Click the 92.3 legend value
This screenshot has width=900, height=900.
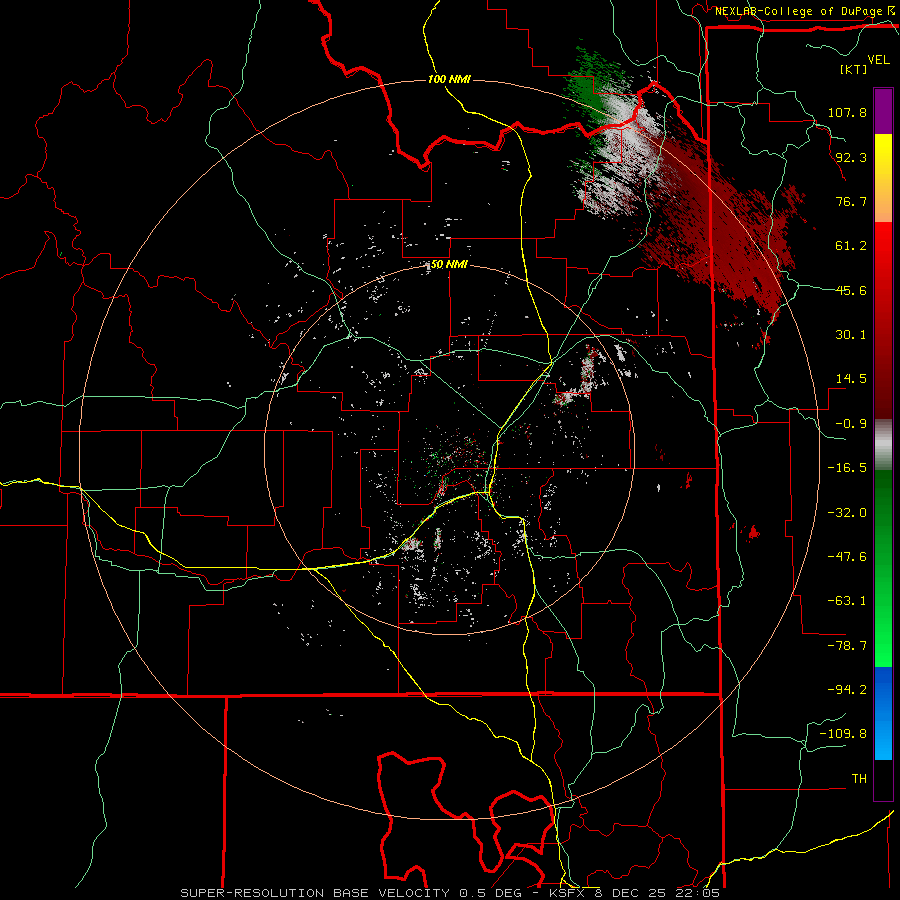pos(851,157)
